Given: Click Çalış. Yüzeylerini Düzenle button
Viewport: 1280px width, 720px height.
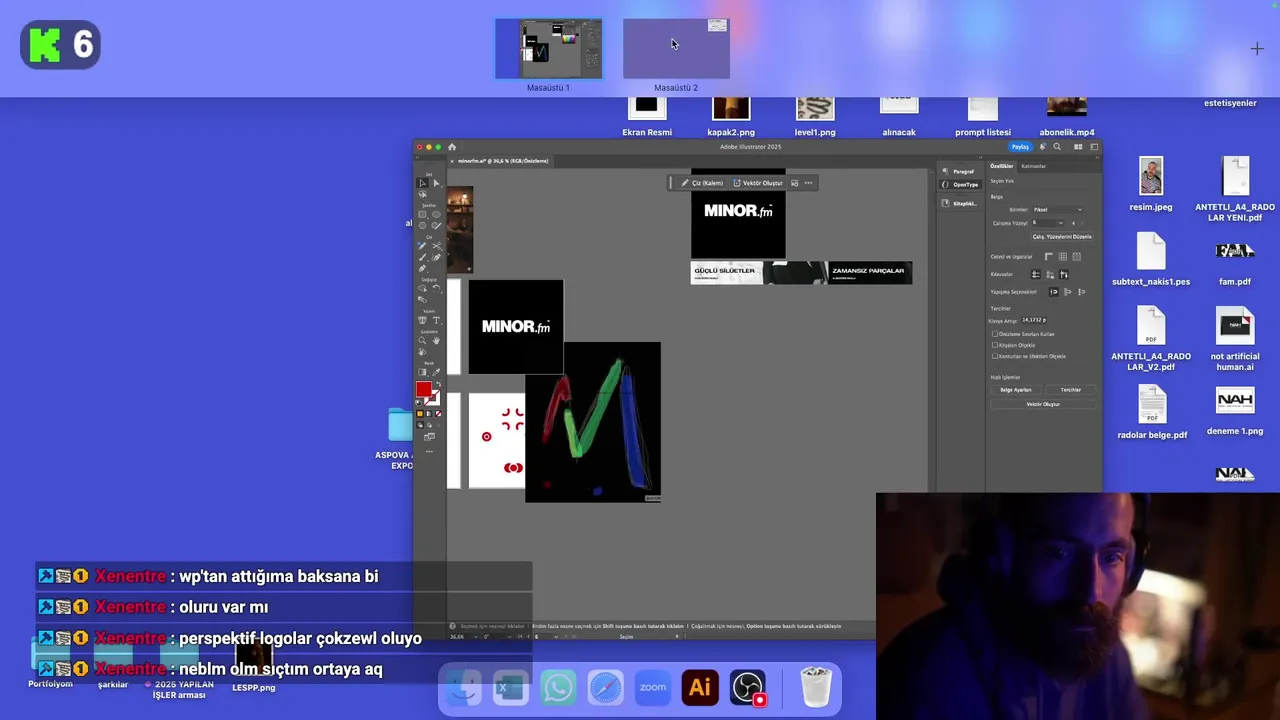Looking at the screenshot, I should click(1062, 237).
